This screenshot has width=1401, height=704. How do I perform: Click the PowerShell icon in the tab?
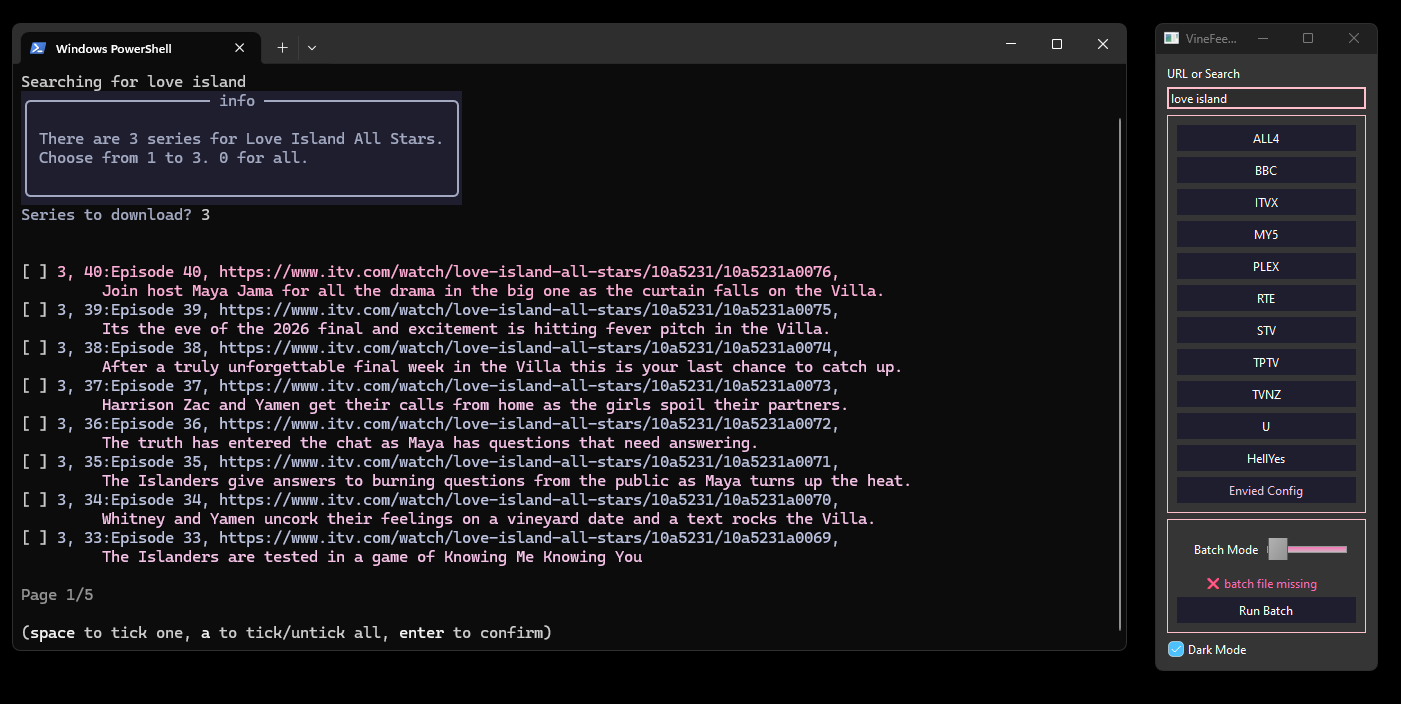(38, 48)
